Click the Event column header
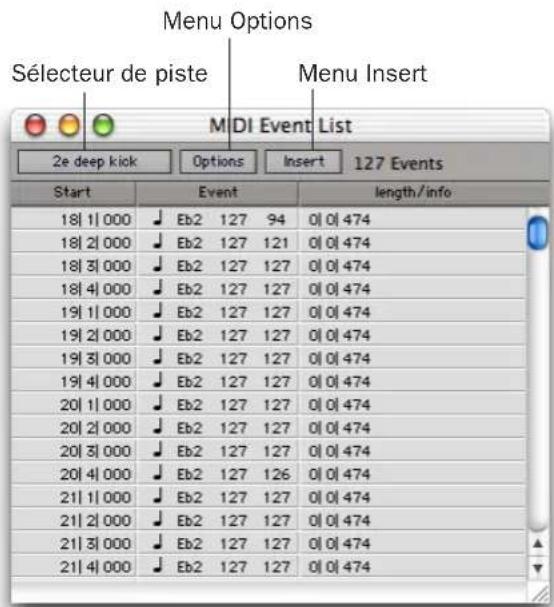The height and width of the screenshot is (607, 554). point(217,192)
